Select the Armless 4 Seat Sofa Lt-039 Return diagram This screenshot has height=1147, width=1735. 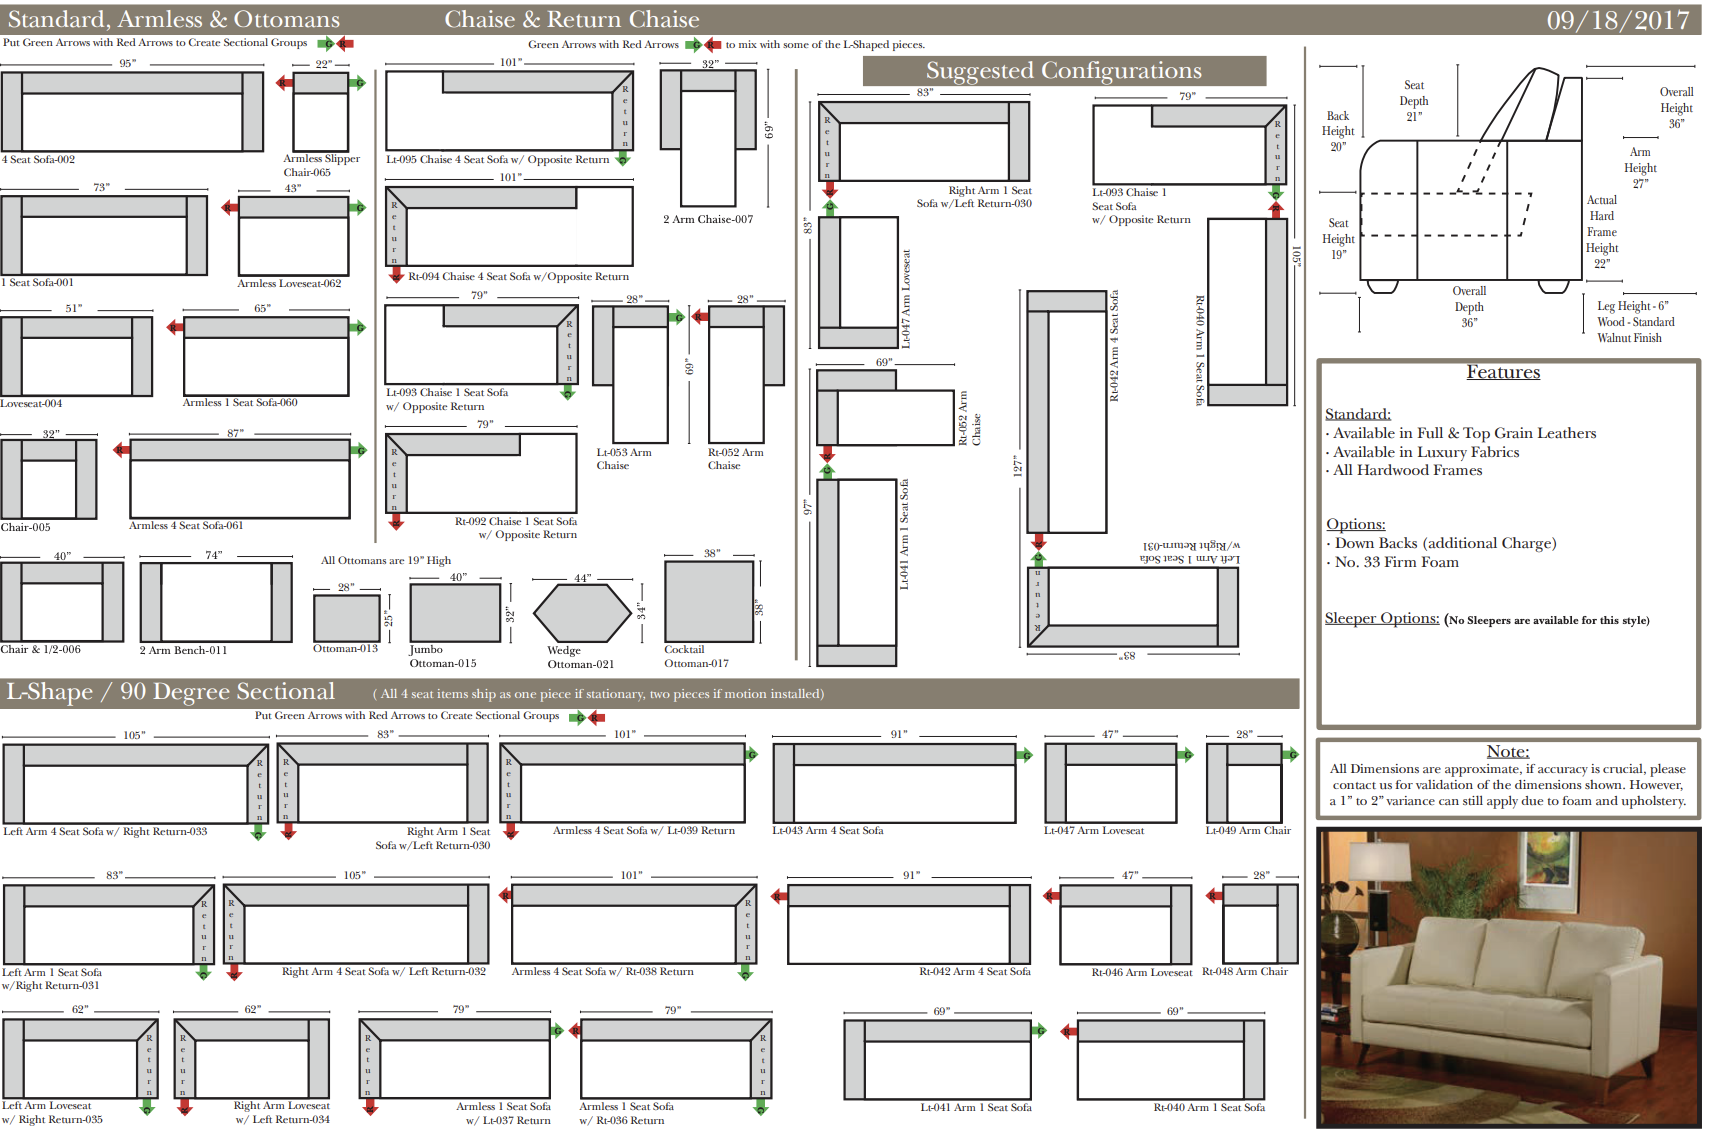(623, 783)
